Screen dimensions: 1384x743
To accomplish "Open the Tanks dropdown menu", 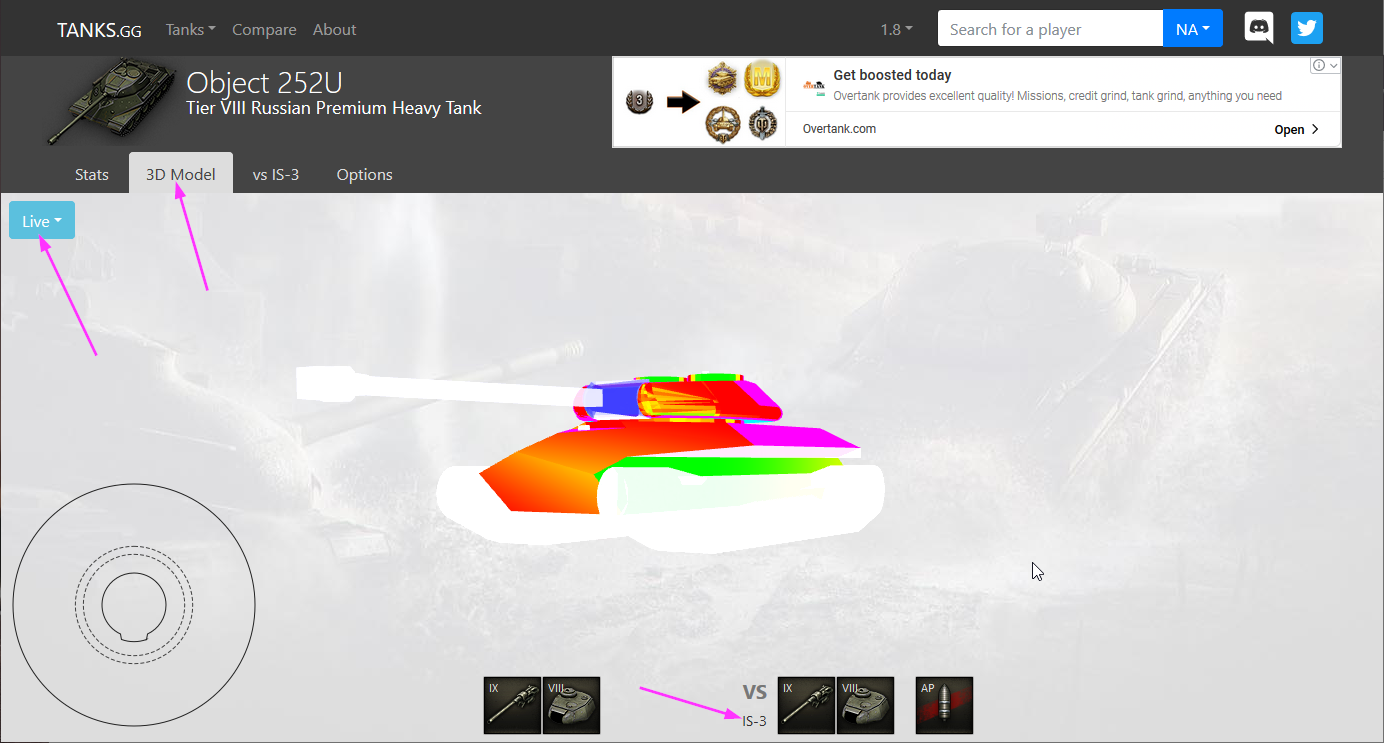I will pos(191,29).
